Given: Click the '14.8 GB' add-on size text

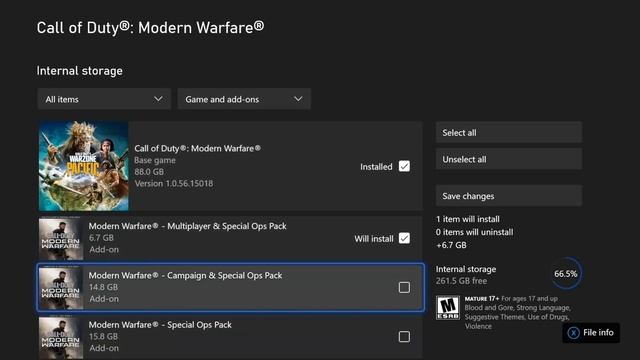Looking at the screenshot, I should (103, 287).
